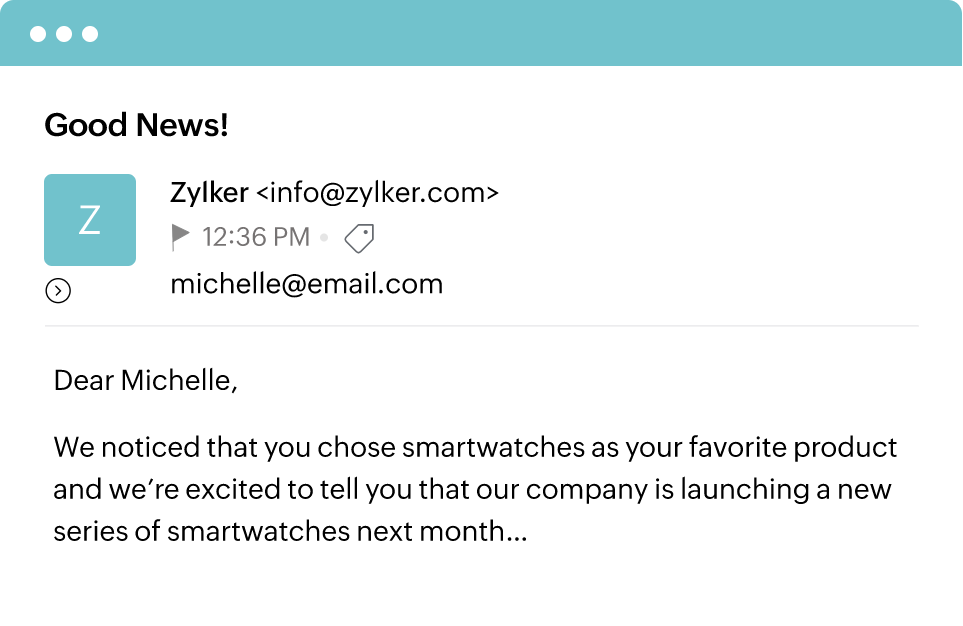Viewport: 963px width, 626px height.
Task: Expand the recipient details chevron
Action: click(58, 291)
